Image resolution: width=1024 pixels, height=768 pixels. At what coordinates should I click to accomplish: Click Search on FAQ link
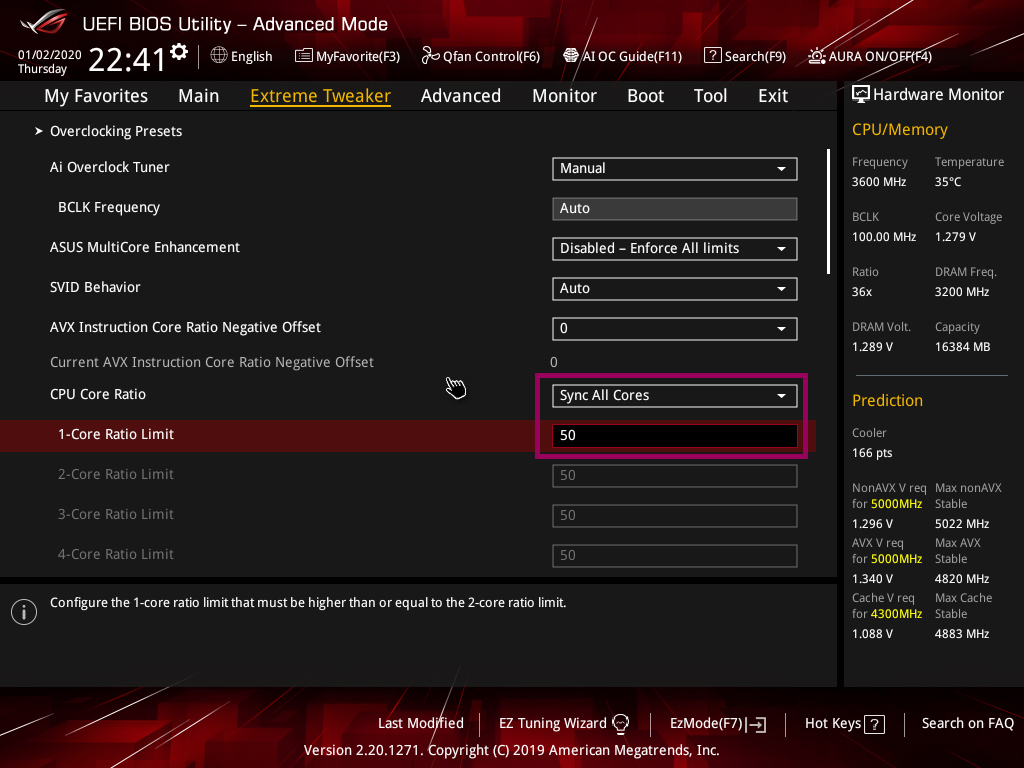(967, 724)
